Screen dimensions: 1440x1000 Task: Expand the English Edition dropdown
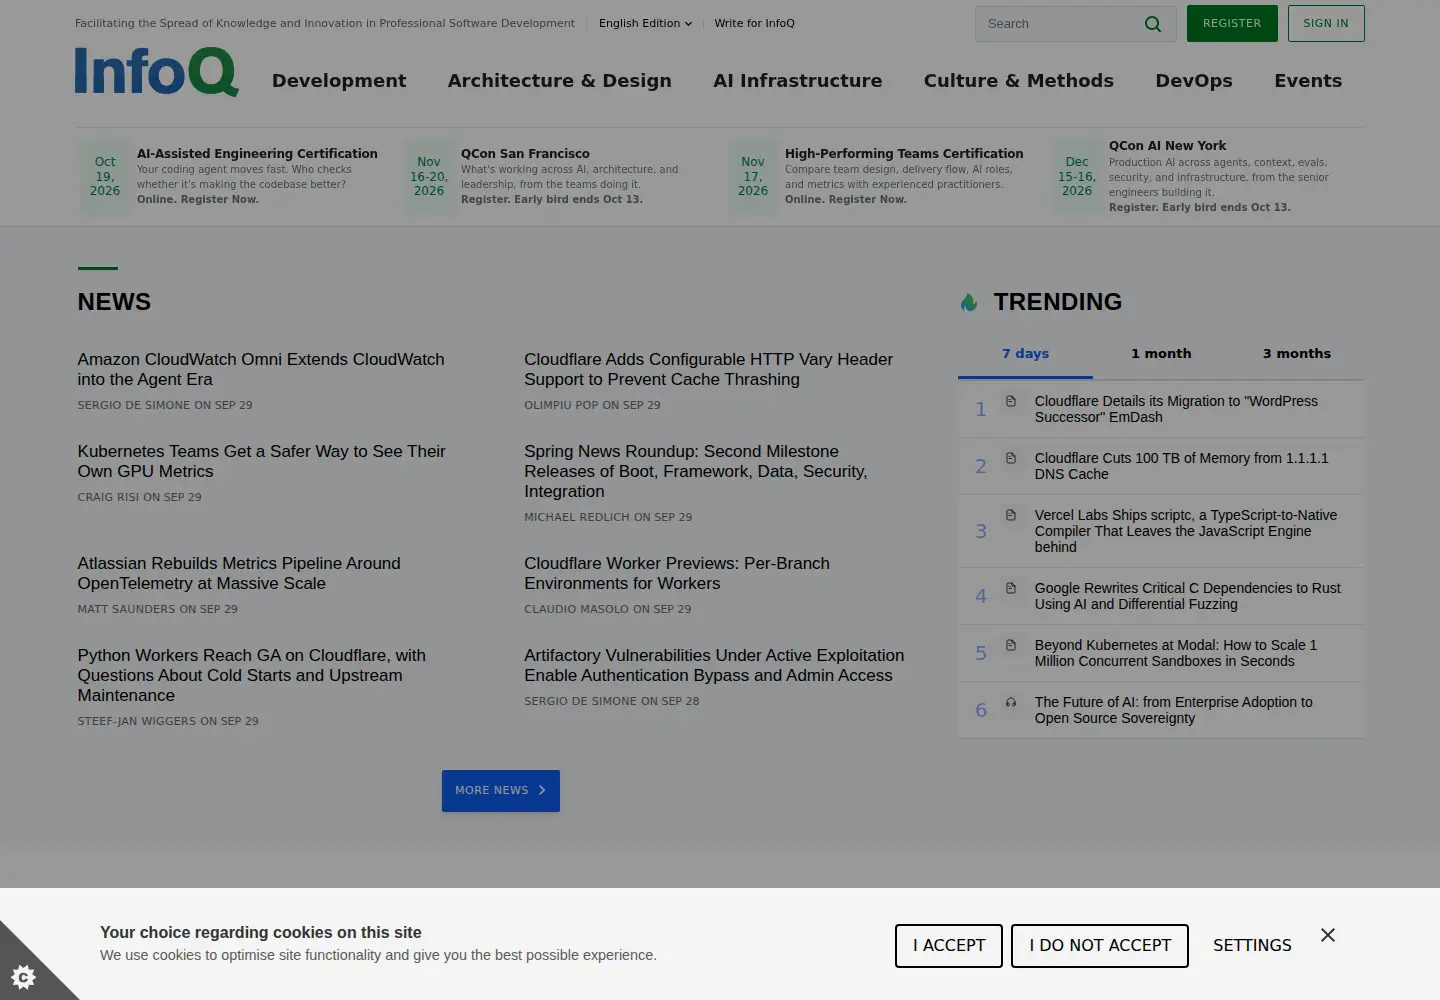coord(645,23)
